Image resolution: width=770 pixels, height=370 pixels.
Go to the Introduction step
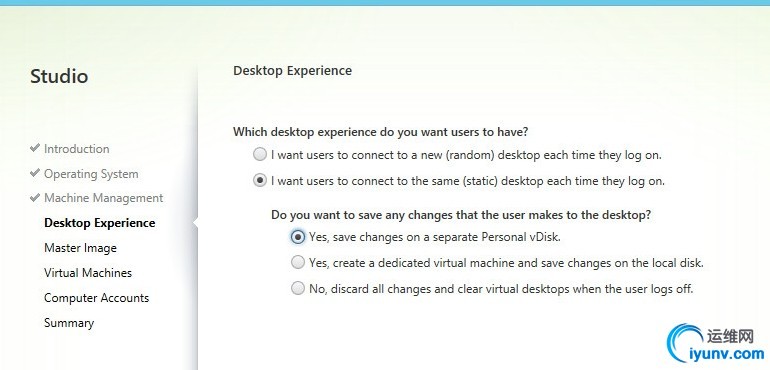77,149
